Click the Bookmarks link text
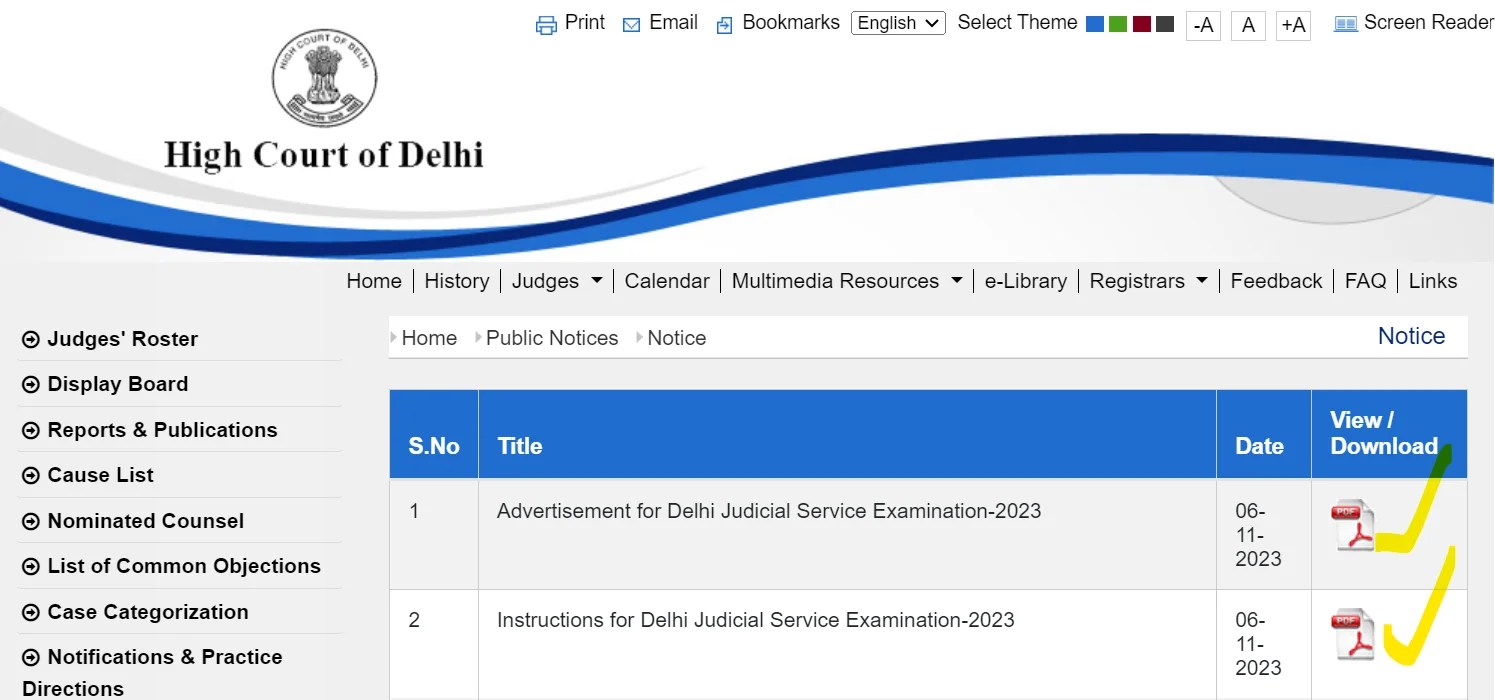This screenshot has width=1495, height=700. pos(791,22)
